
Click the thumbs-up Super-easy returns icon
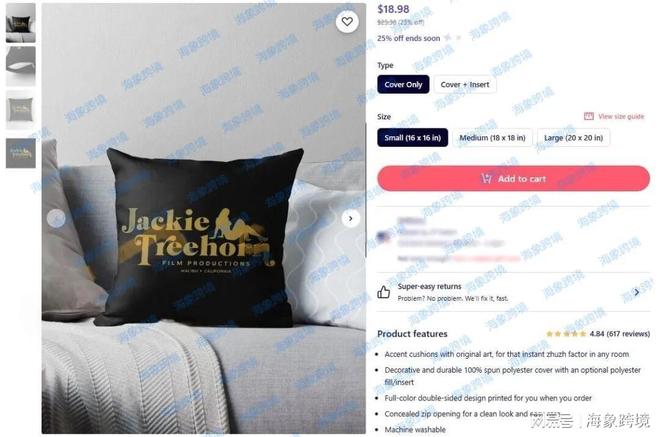pyautogui.click(x=383, y=292)
